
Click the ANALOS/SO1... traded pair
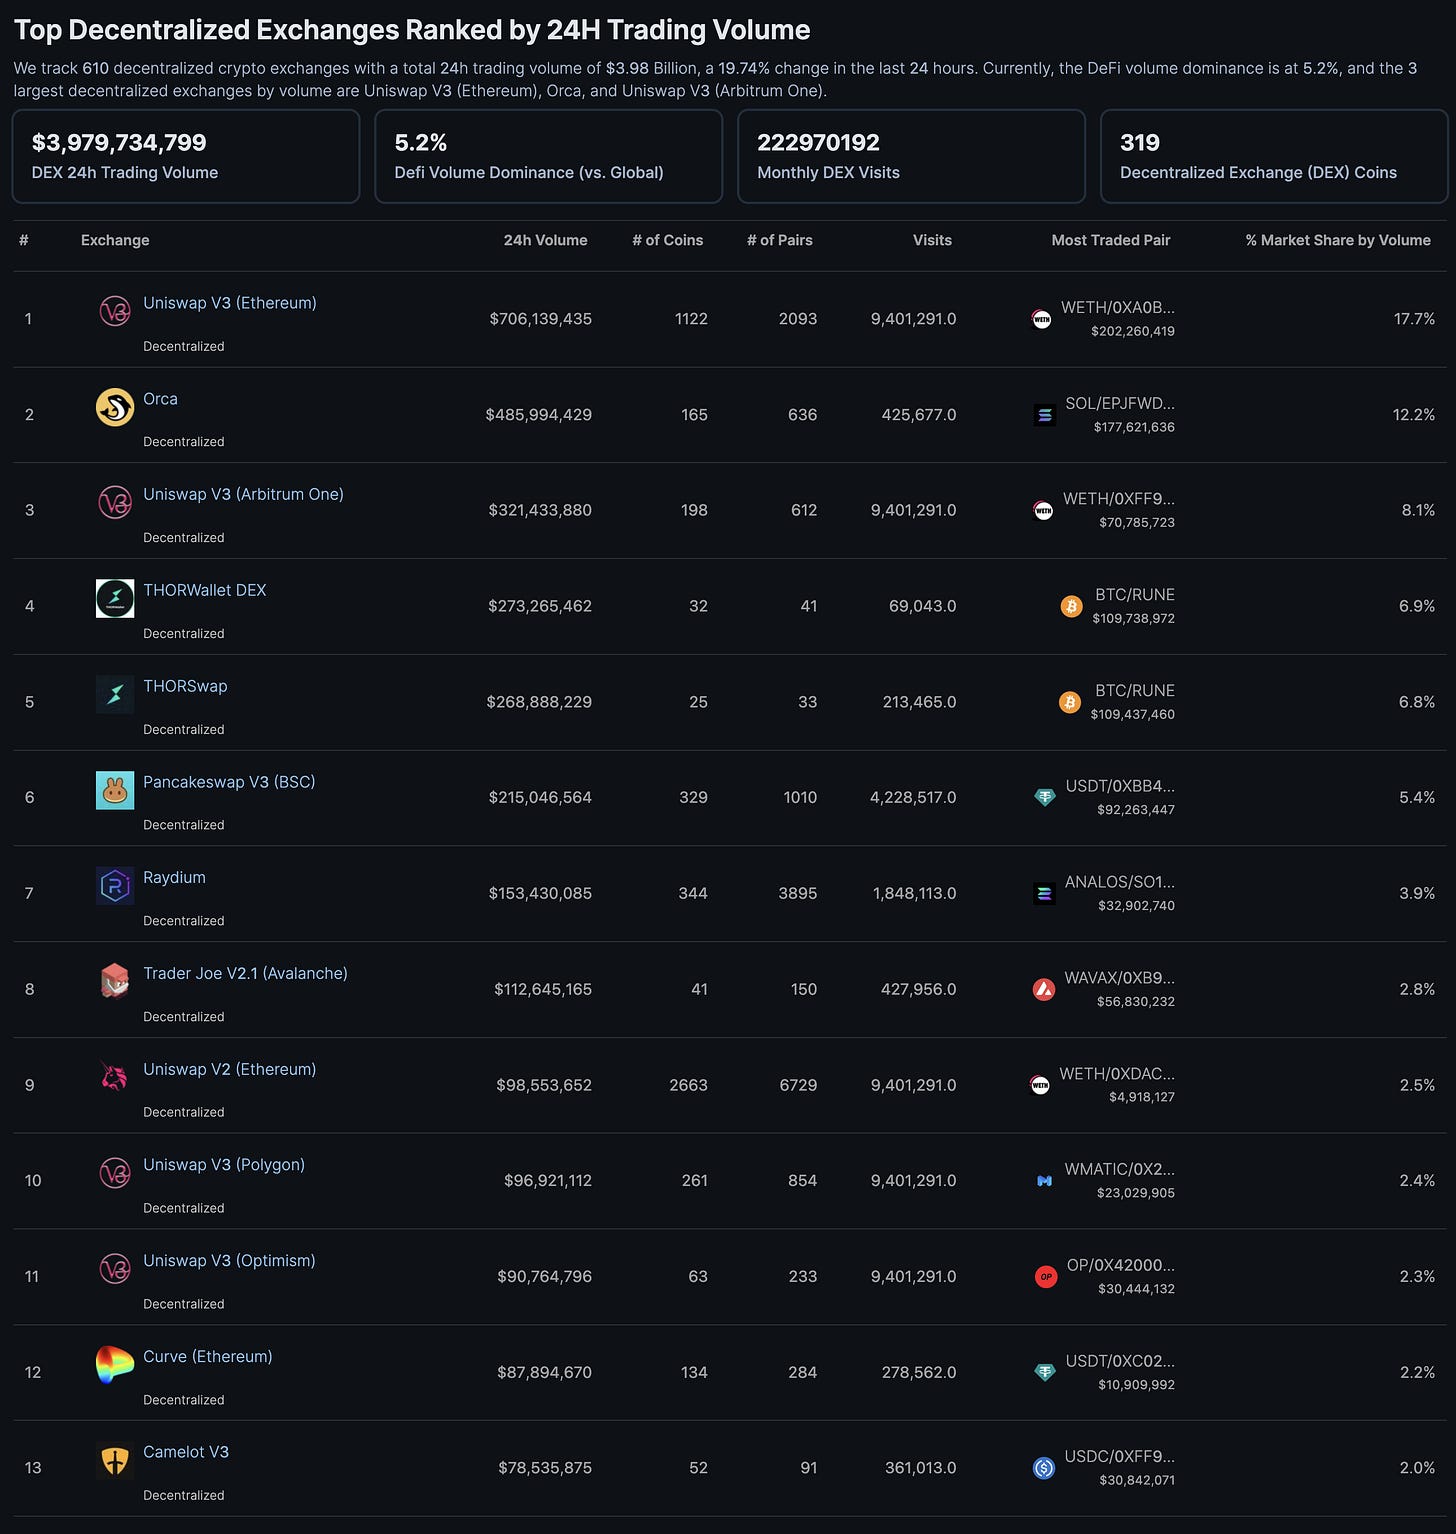click(1120, 882)
